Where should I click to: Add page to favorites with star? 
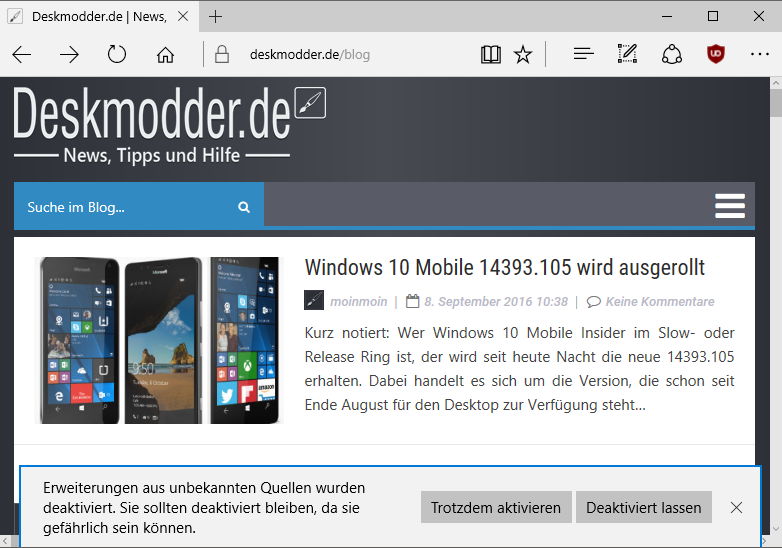(523, 54)
